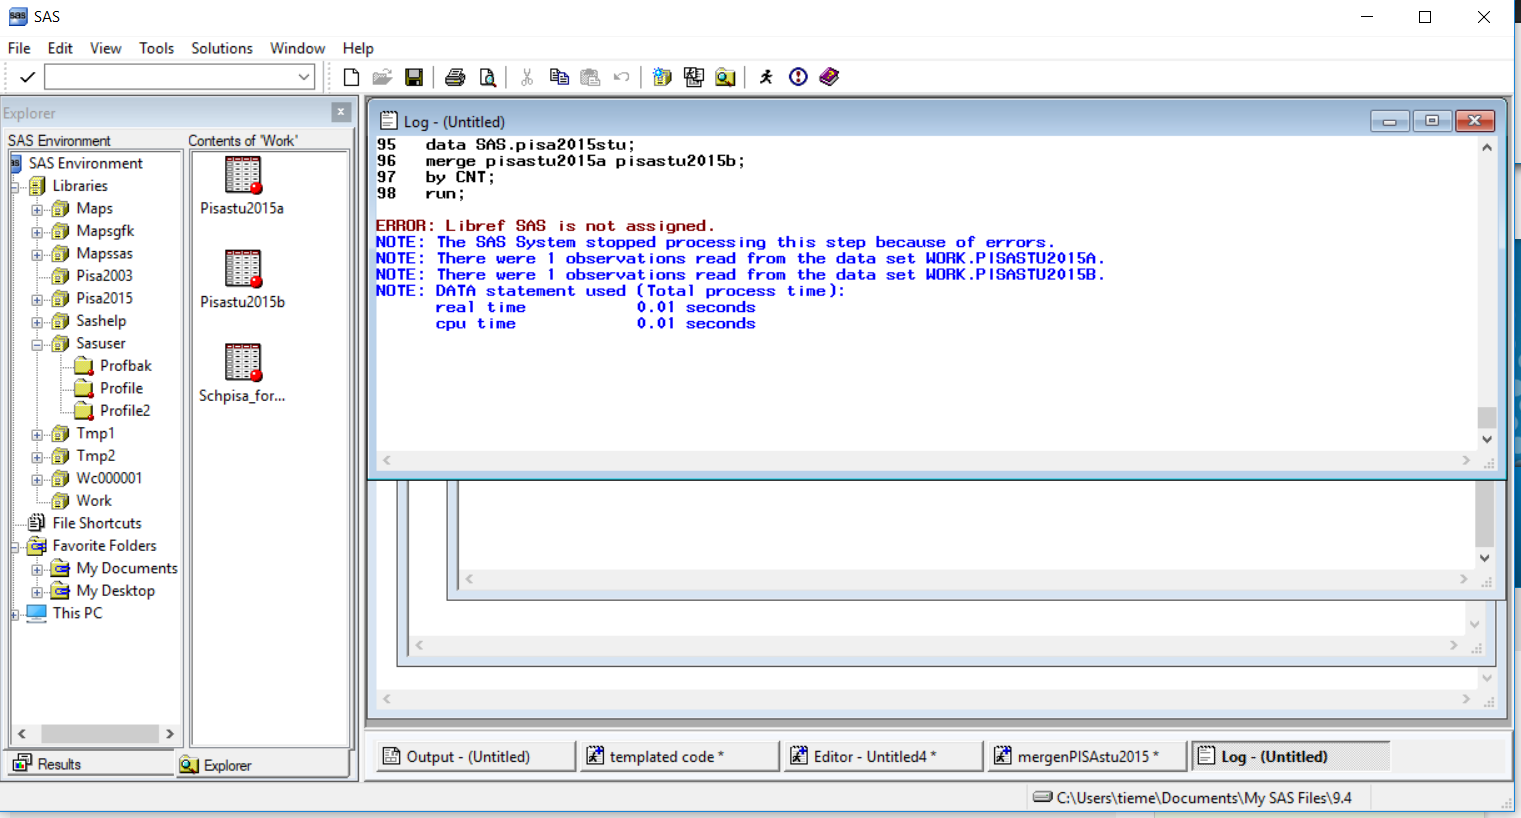Image resolution: width=1521 pixels, height=818 pixels.
Task: Switch to the mergenPISAstu2015 editor window
Action: [1087, 756]
